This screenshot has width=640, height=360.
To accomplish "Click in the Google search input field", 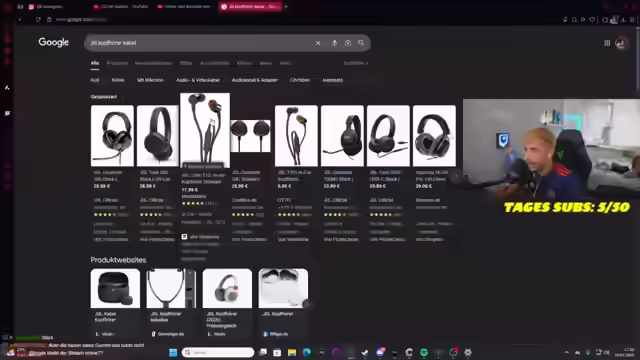I will click(x=200, y=43).
